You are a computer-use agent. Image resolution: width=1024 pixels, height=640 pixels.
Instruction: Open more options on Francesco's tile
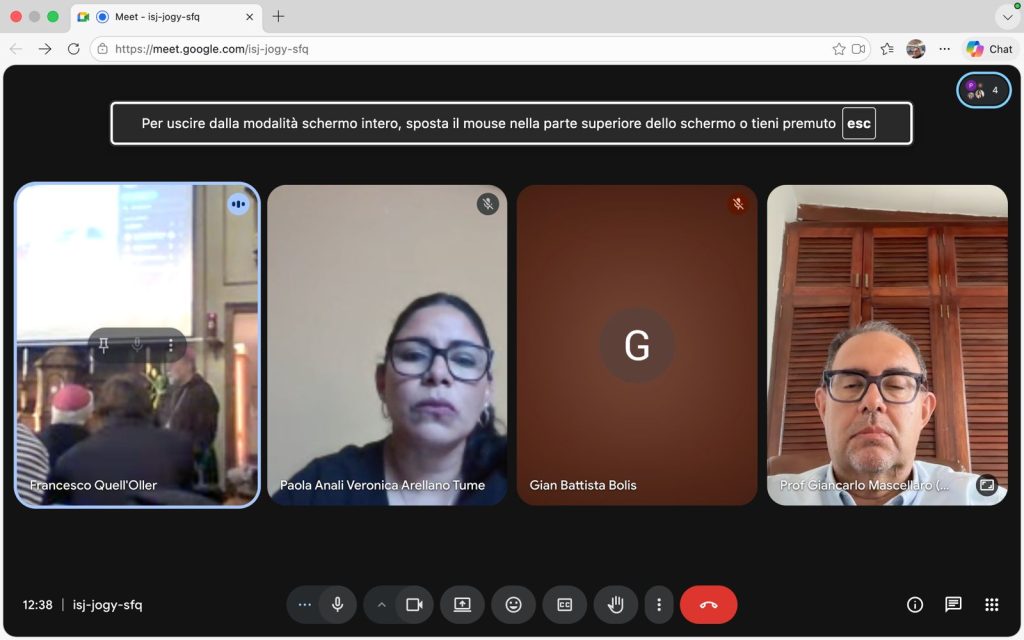coord(171,345)
